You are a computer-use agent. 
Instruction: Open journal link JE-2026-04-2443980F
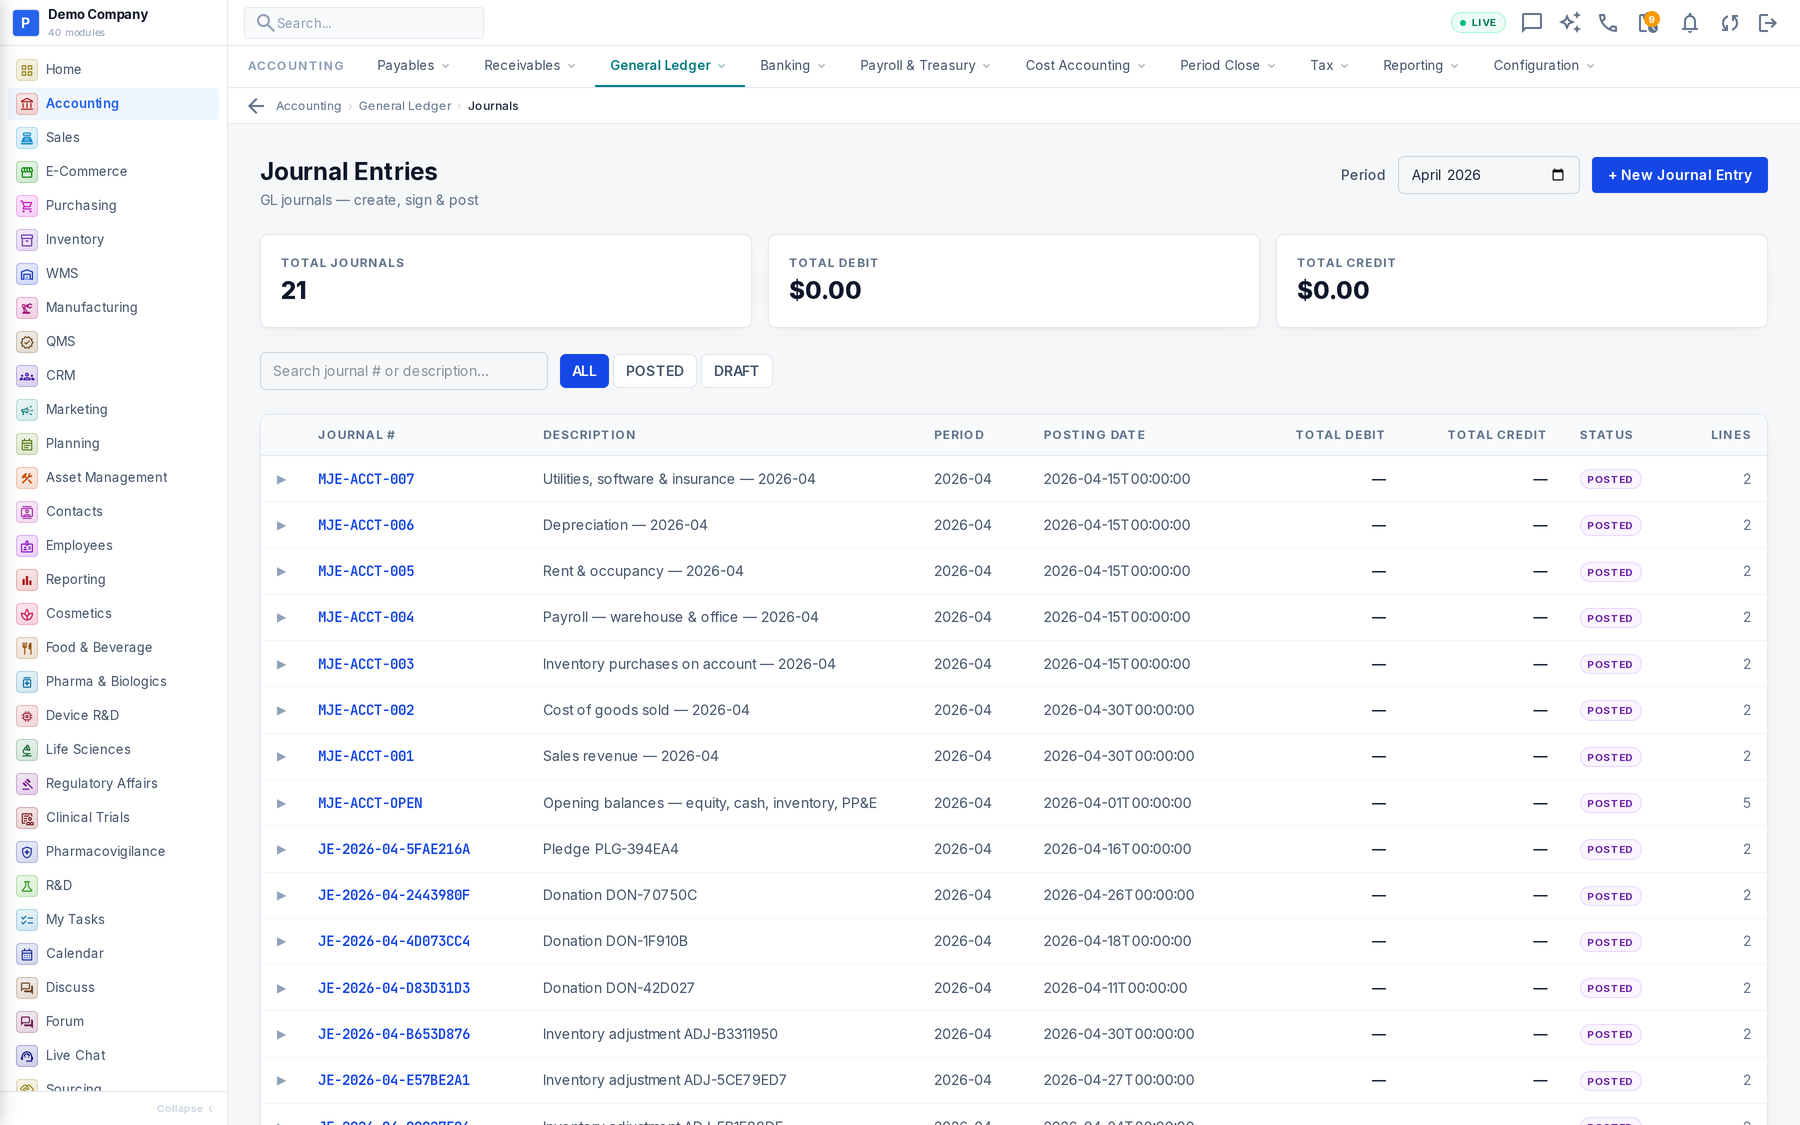(394, 896)
